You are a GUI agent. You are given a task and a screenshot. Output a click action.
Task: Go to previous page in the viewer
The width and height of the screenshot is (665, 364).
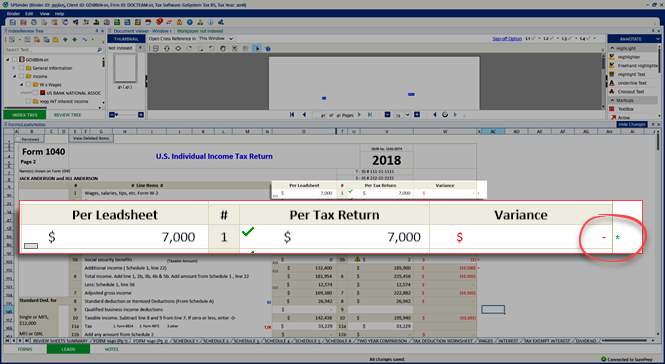[x=304, y=115]
